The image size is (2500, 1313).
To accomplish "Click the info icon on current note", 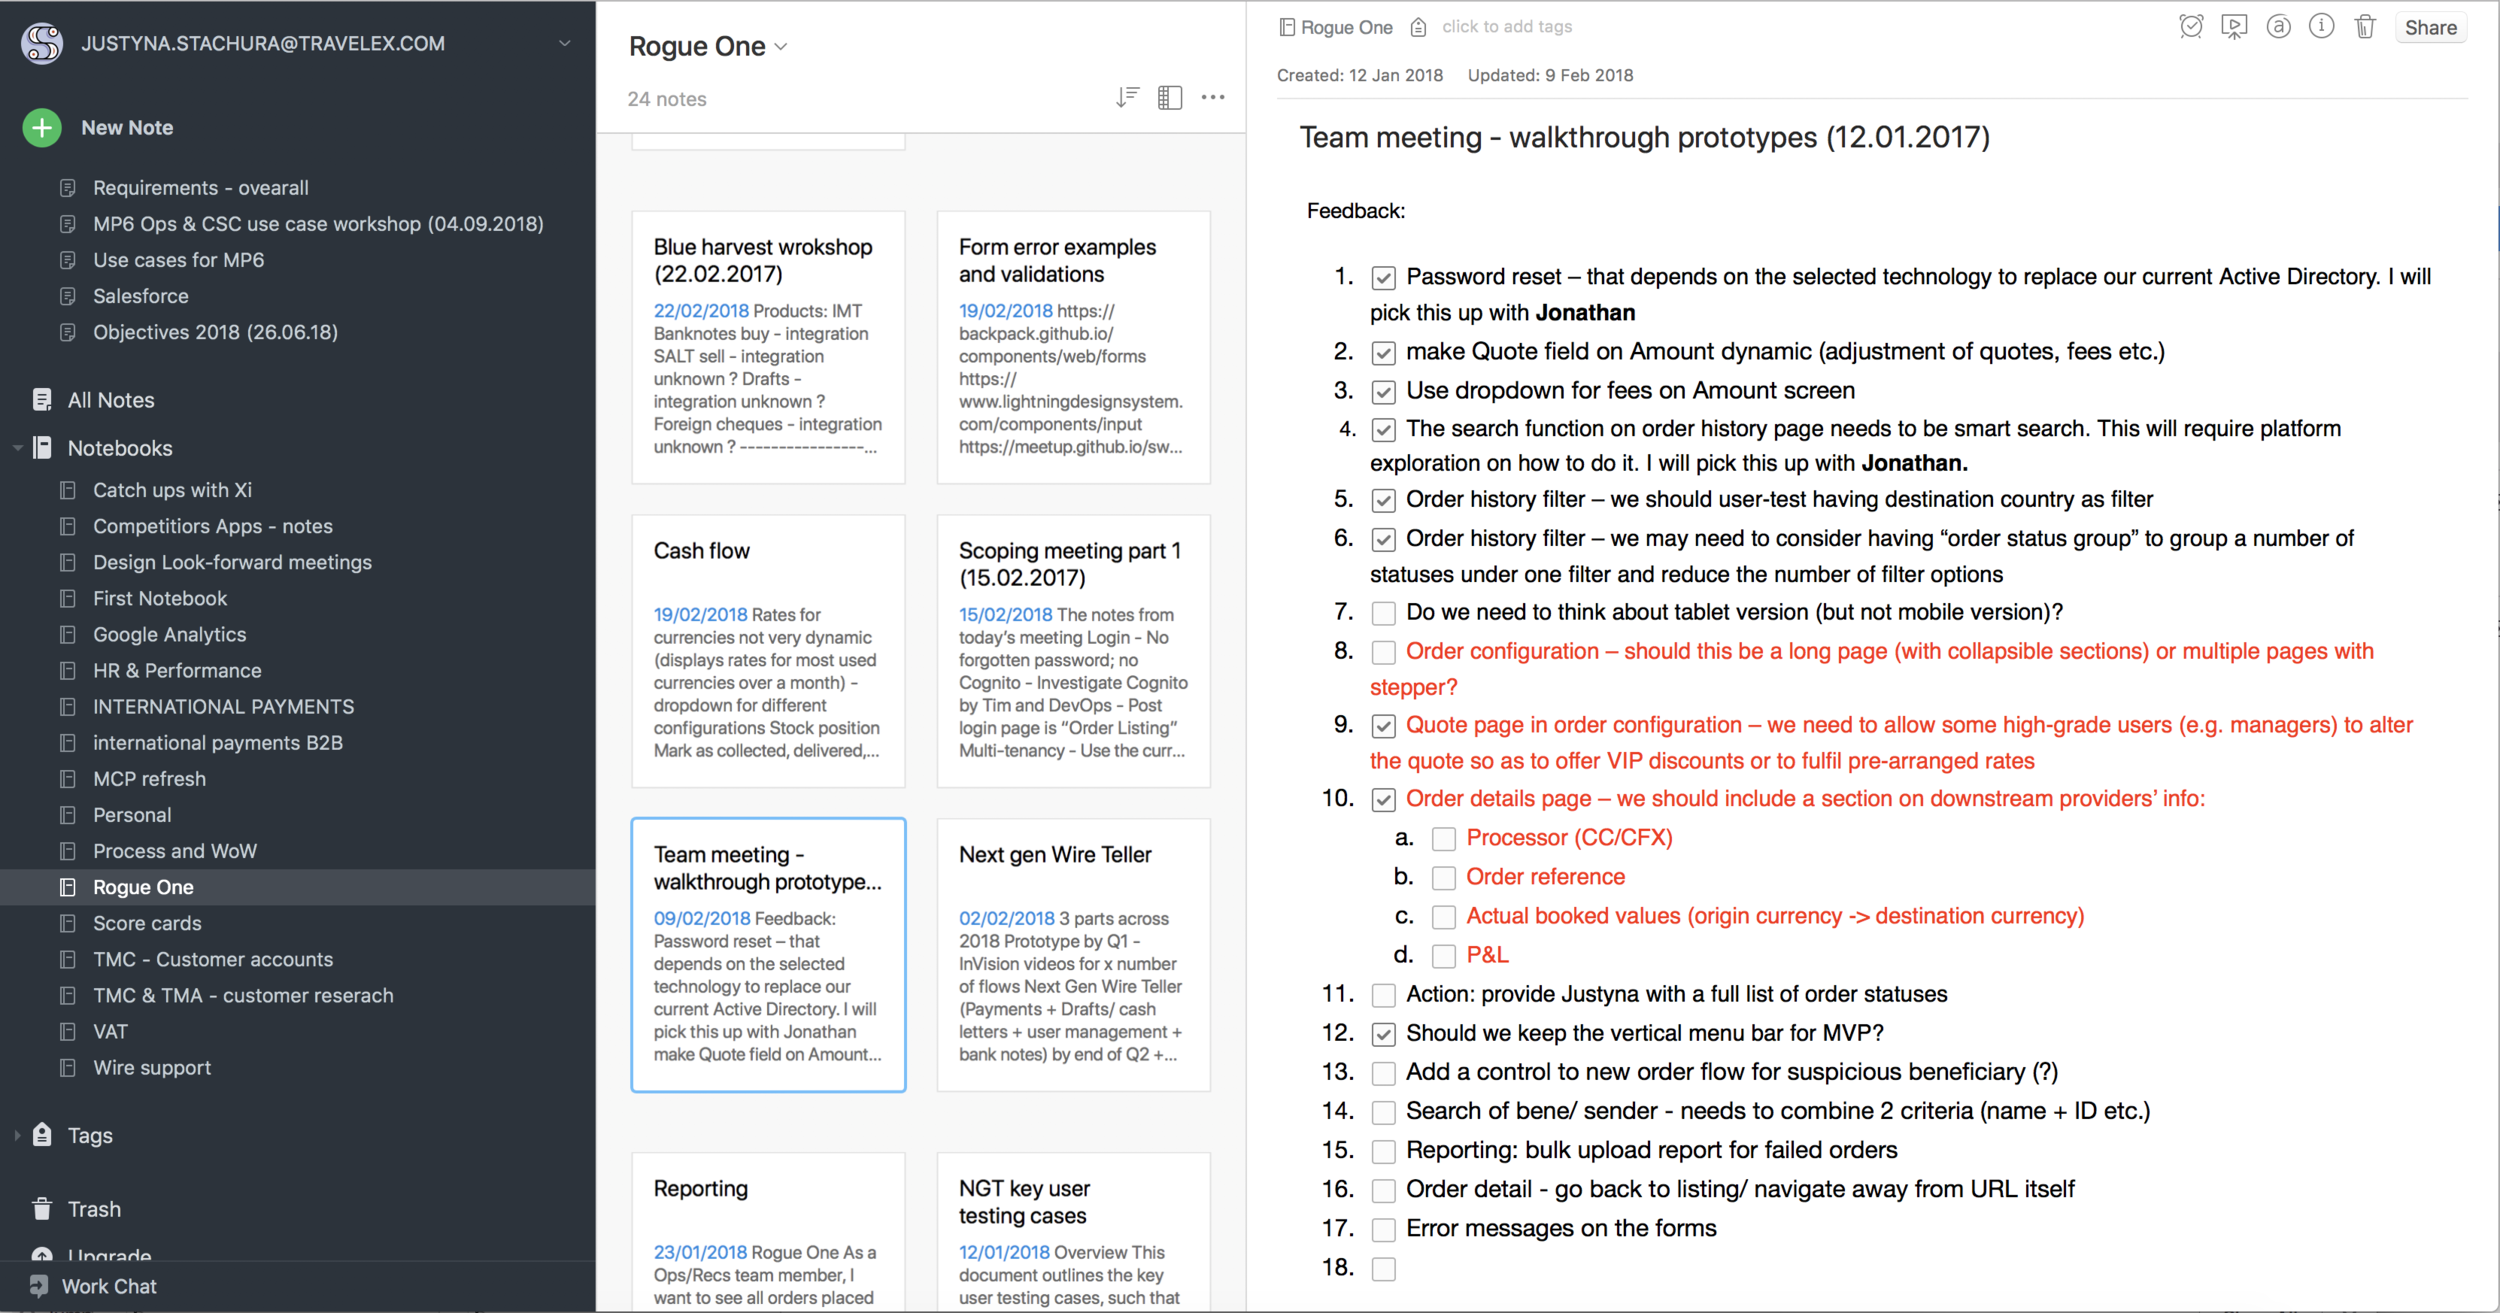I will [x=2325, y=25].
